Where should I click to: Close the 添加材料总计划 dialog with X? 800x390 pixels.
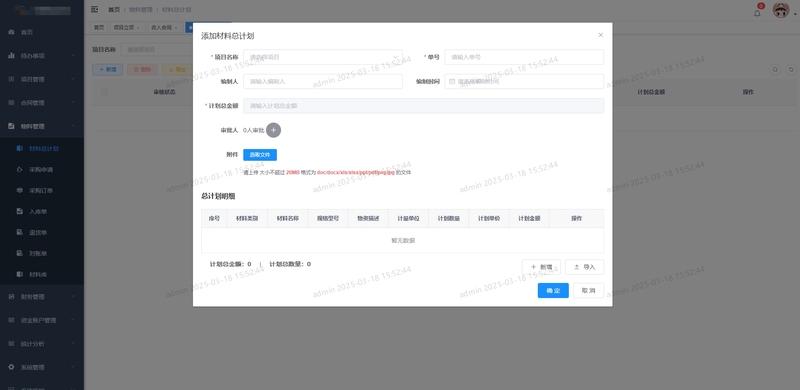[x=601, y=35]
